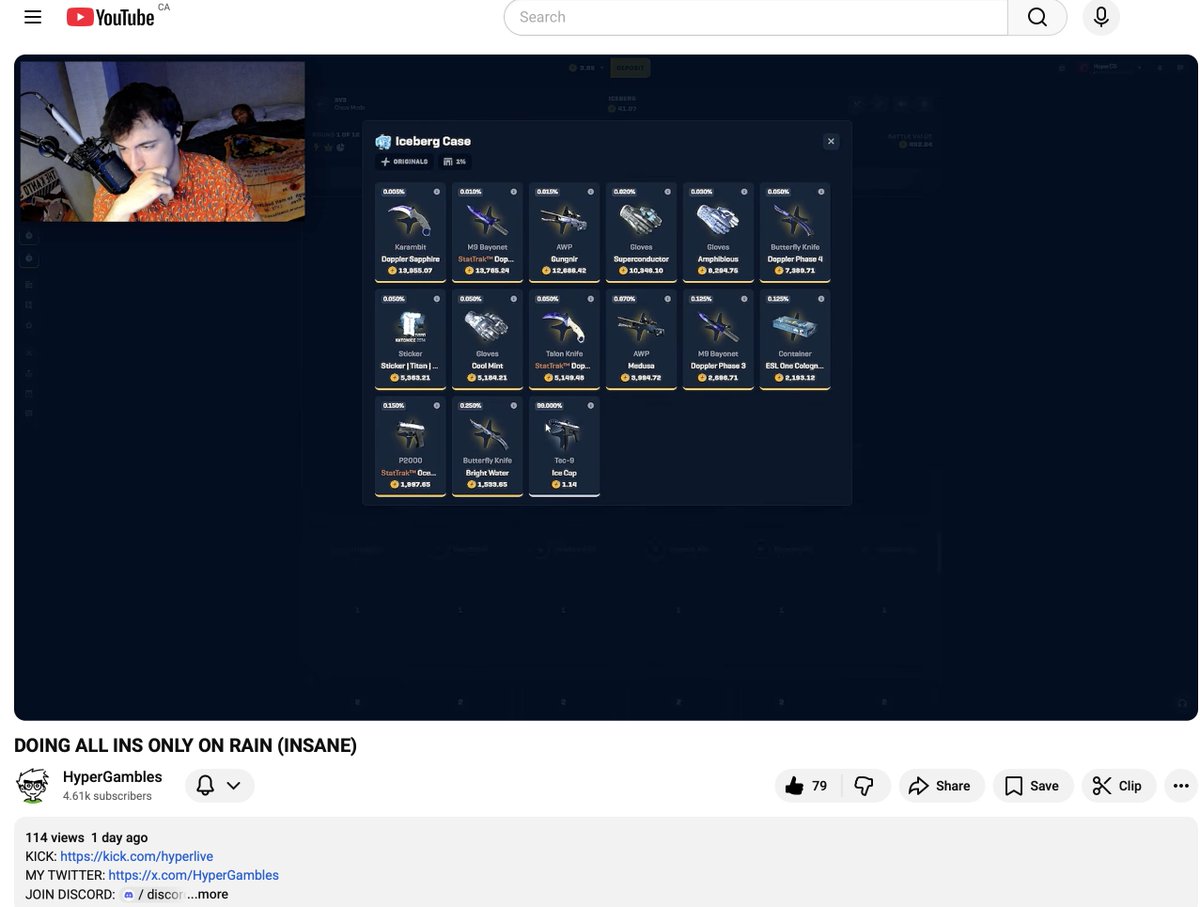This screenshot has height=907, width=1200.
Task: Select M9 Bayonet Doppler Phase 3 card
Action: (718, 339)
